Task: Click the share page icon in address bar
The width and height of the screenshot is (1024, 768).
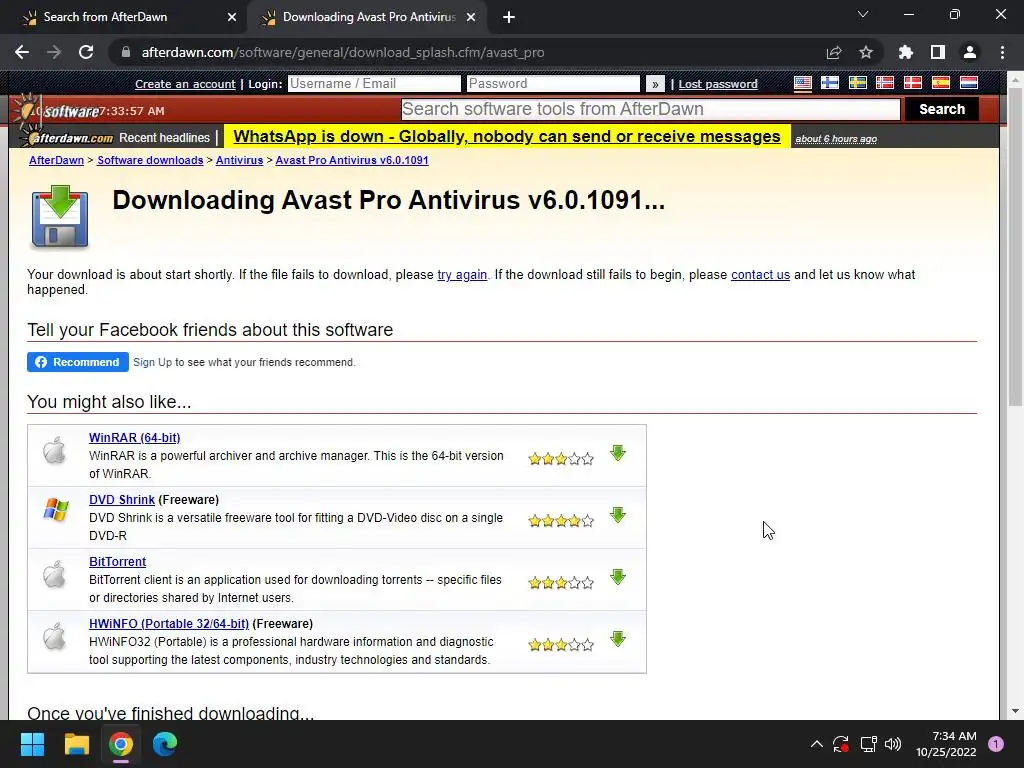Action: (834, 52)
